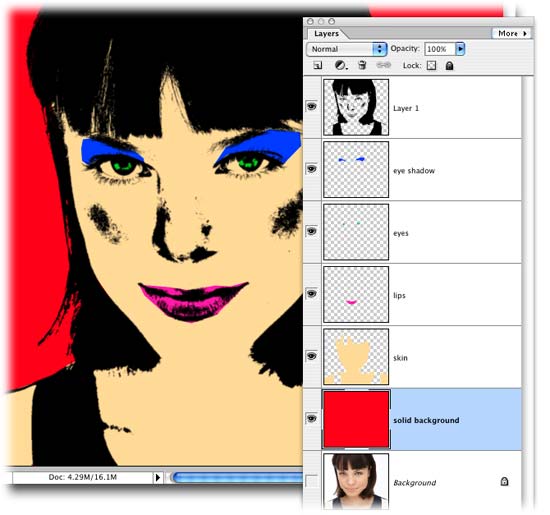Click the Opacity percentage field

[440, 49]
